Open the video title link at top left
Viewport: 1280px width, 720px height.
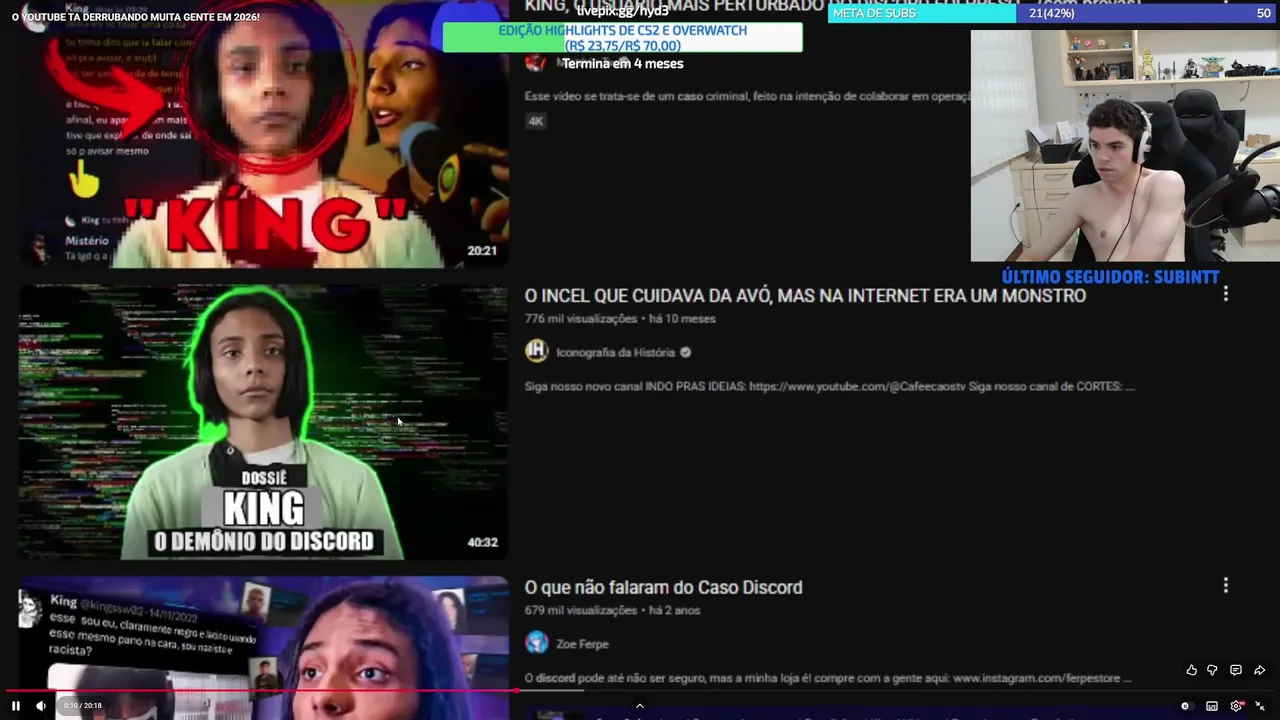(136, 17)
